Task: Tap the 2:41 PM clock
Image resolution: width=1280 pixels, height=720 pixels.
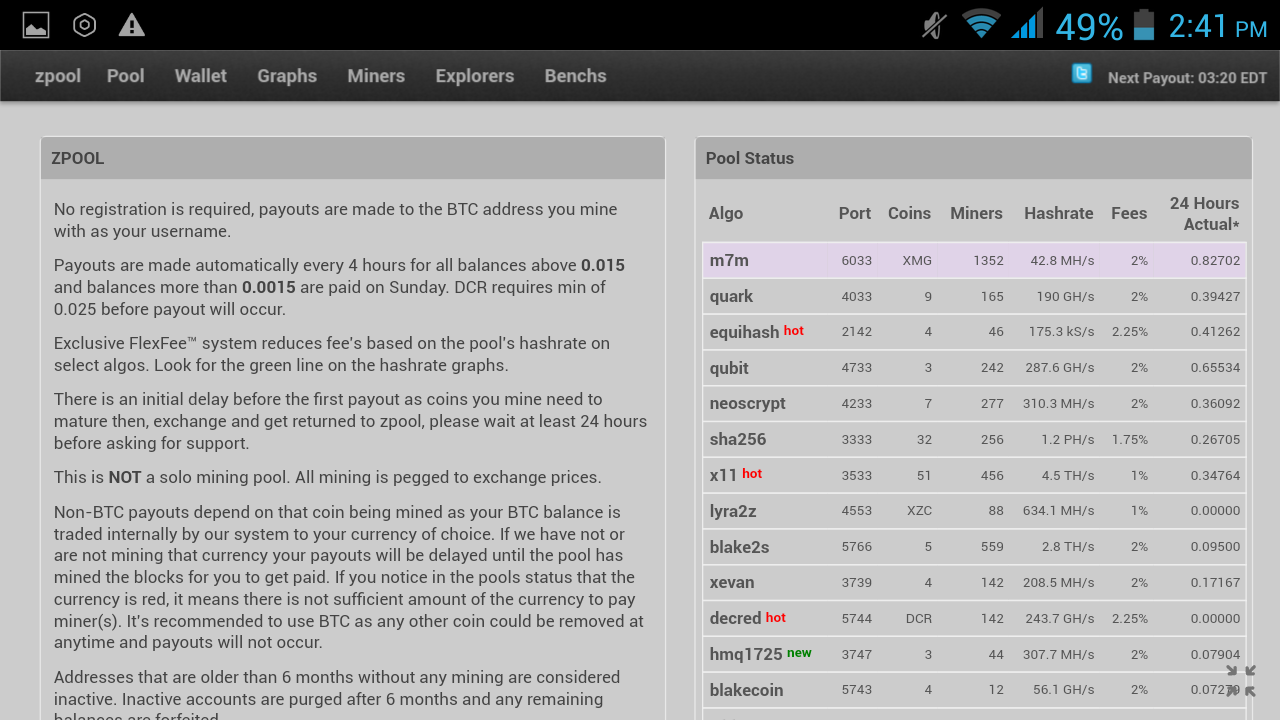Action: click(1218, 26)
